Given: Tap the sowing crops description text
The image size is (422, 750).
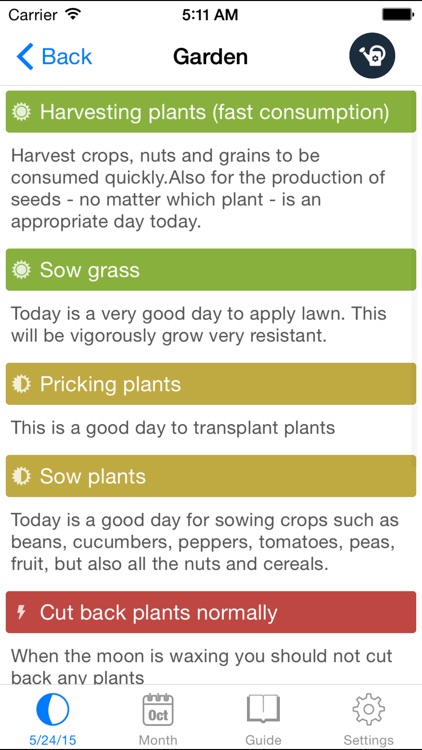Looking at the screenshot, I should 205,542.
